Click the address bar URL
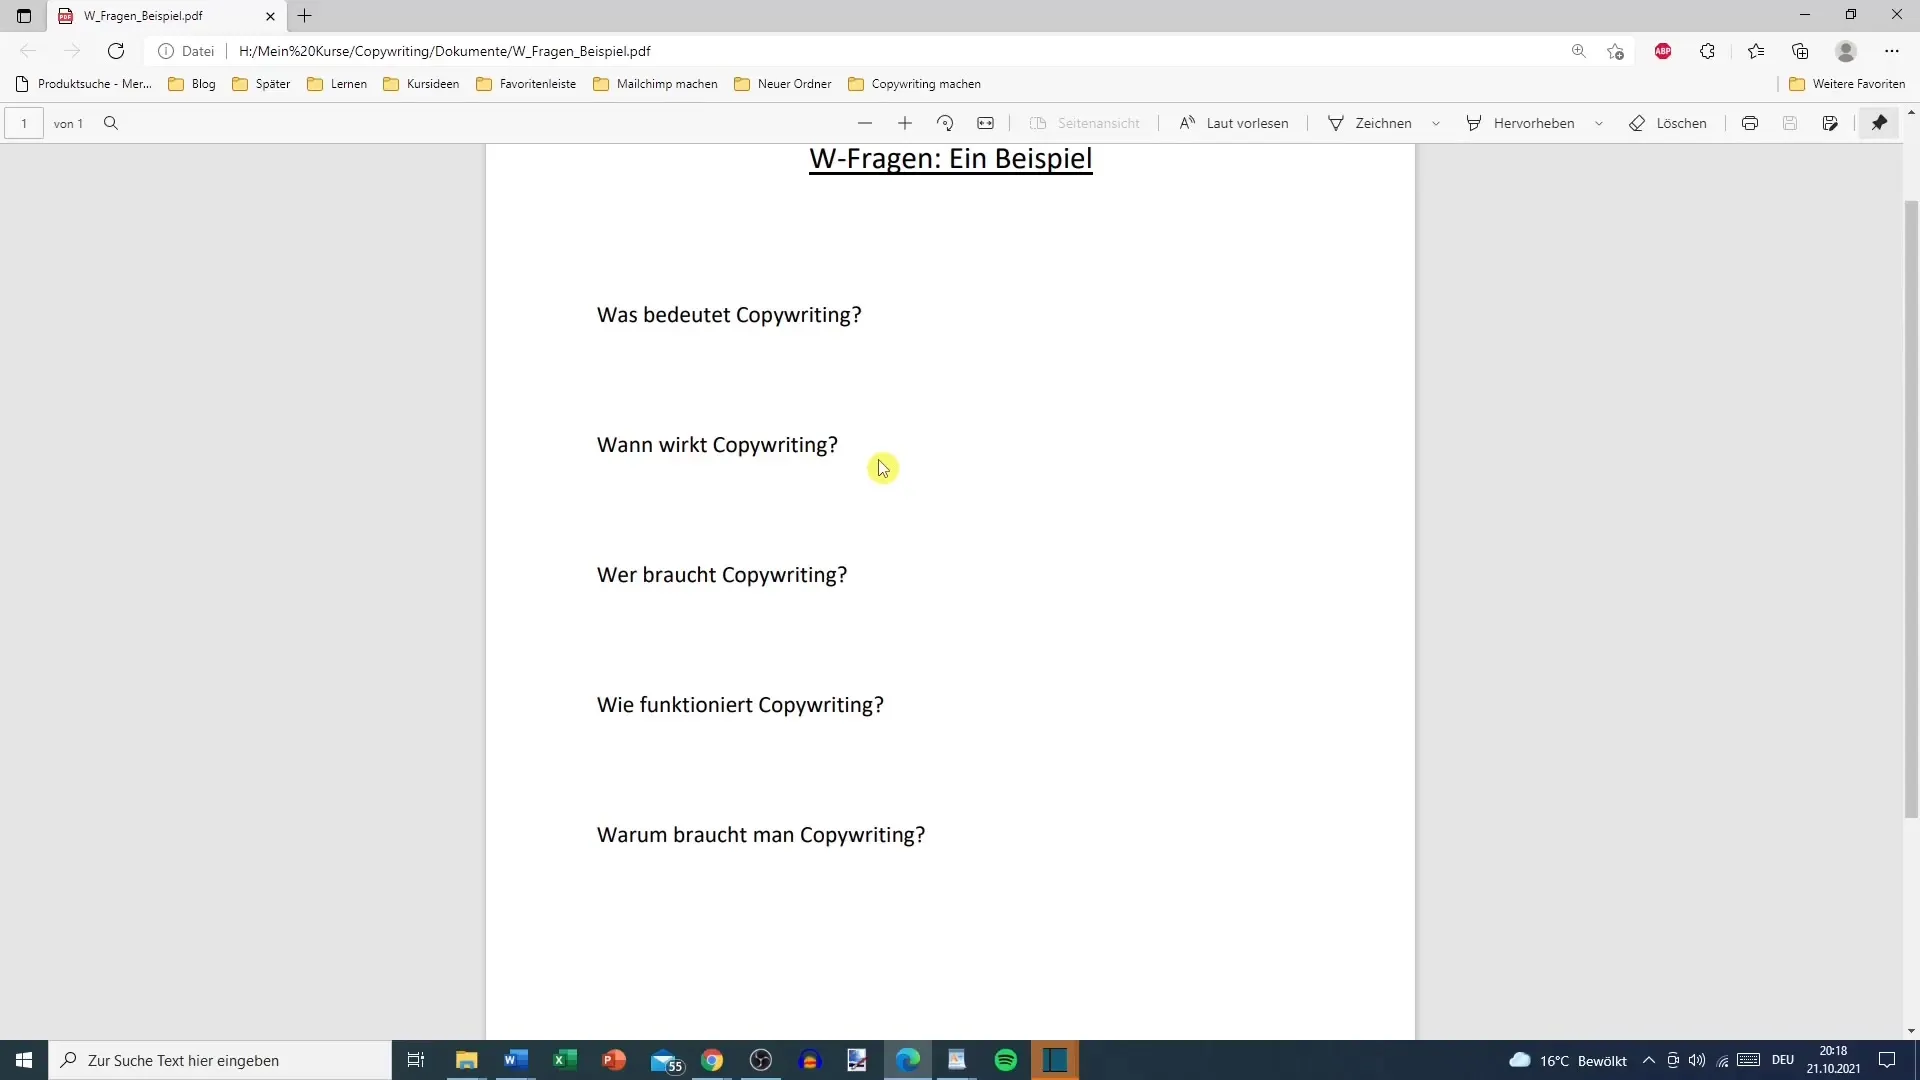 point(445,51)
